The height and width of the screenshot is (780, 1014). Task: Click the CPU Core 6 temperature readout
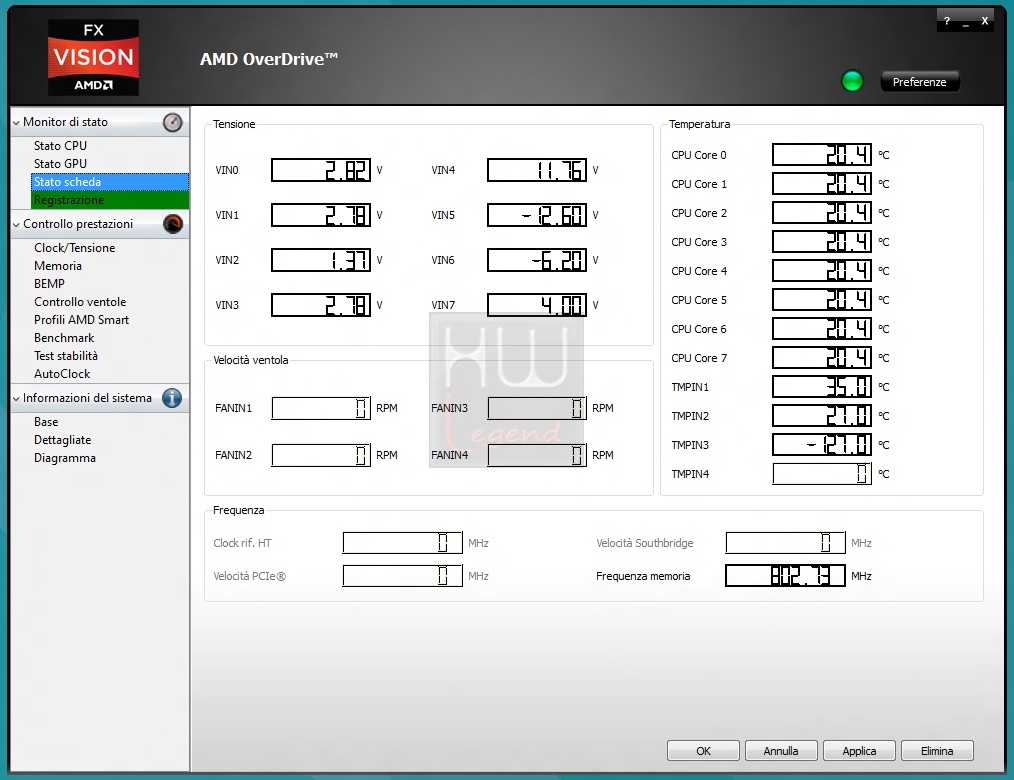[x=822, y=329]
